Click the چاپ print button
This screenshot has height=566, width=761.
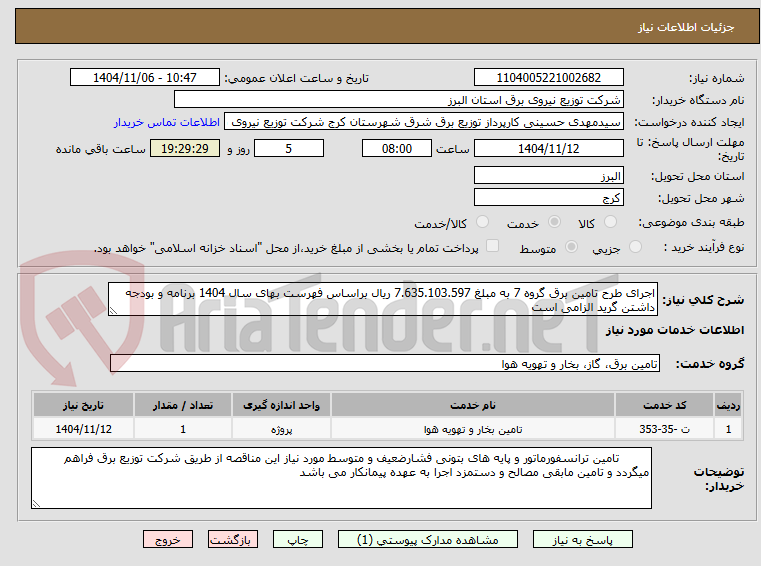coord(298,539)
